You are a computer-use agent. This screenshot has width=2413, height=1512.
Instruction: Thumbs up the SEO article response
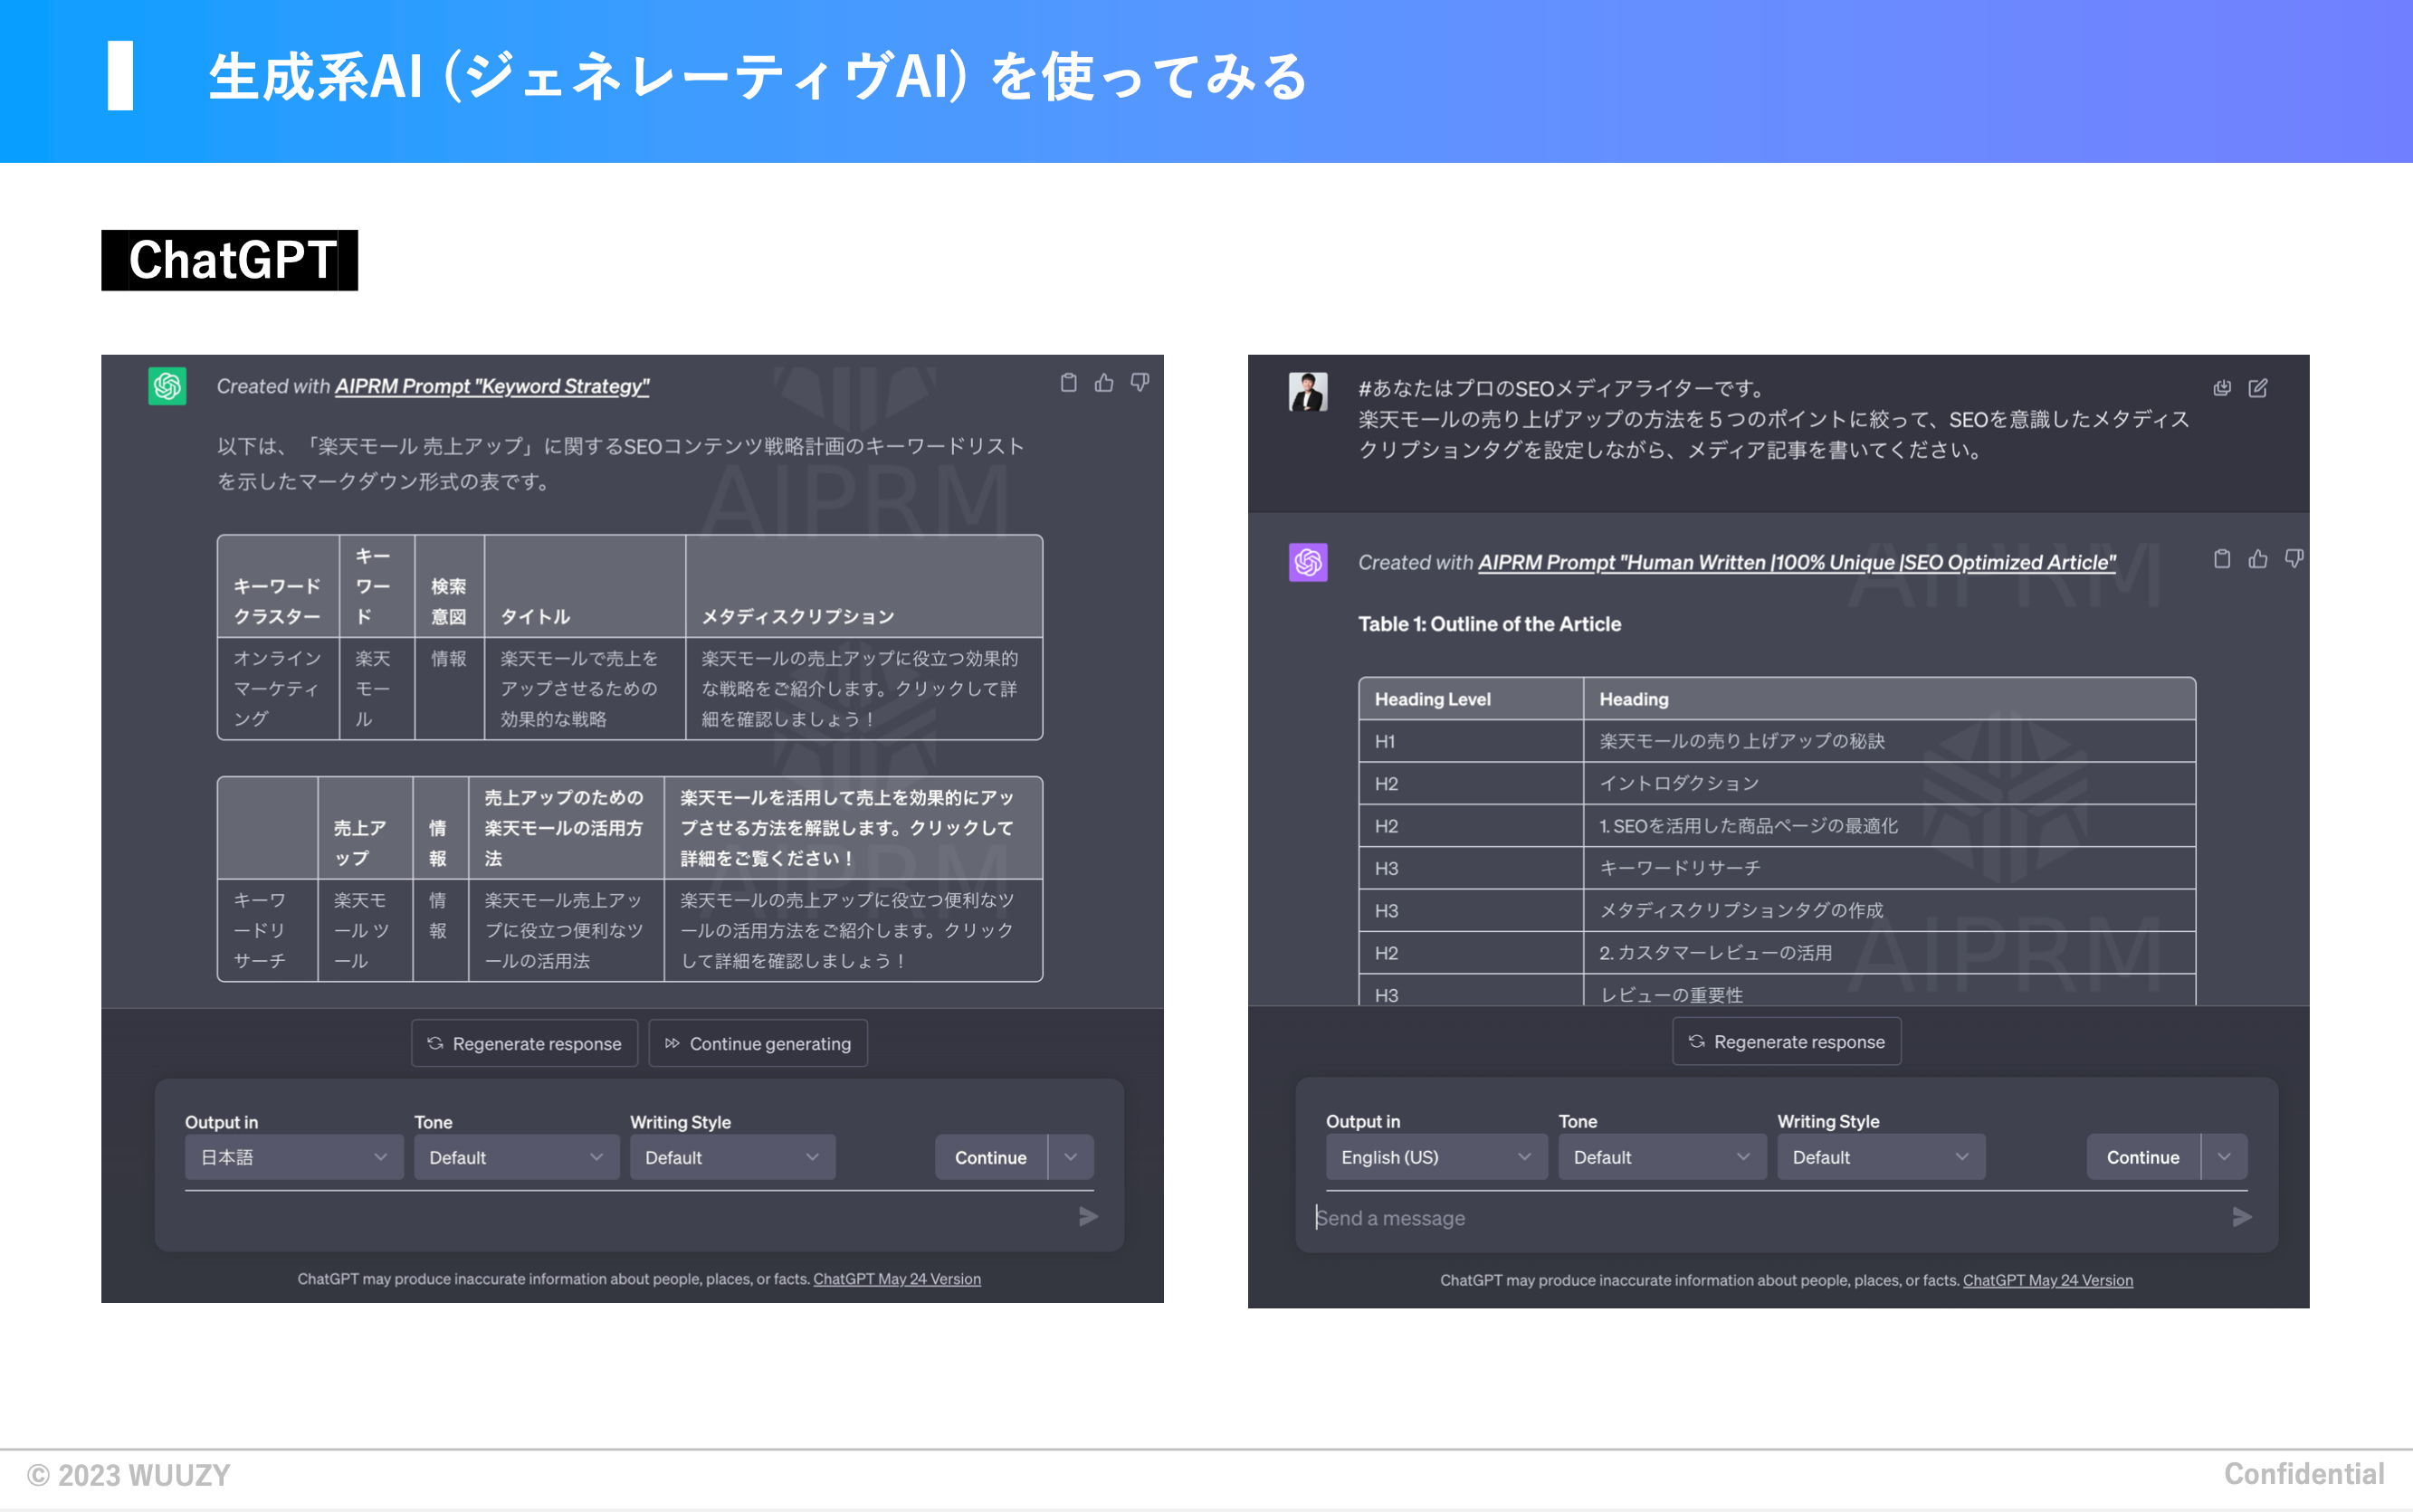tap(2258, 559)
